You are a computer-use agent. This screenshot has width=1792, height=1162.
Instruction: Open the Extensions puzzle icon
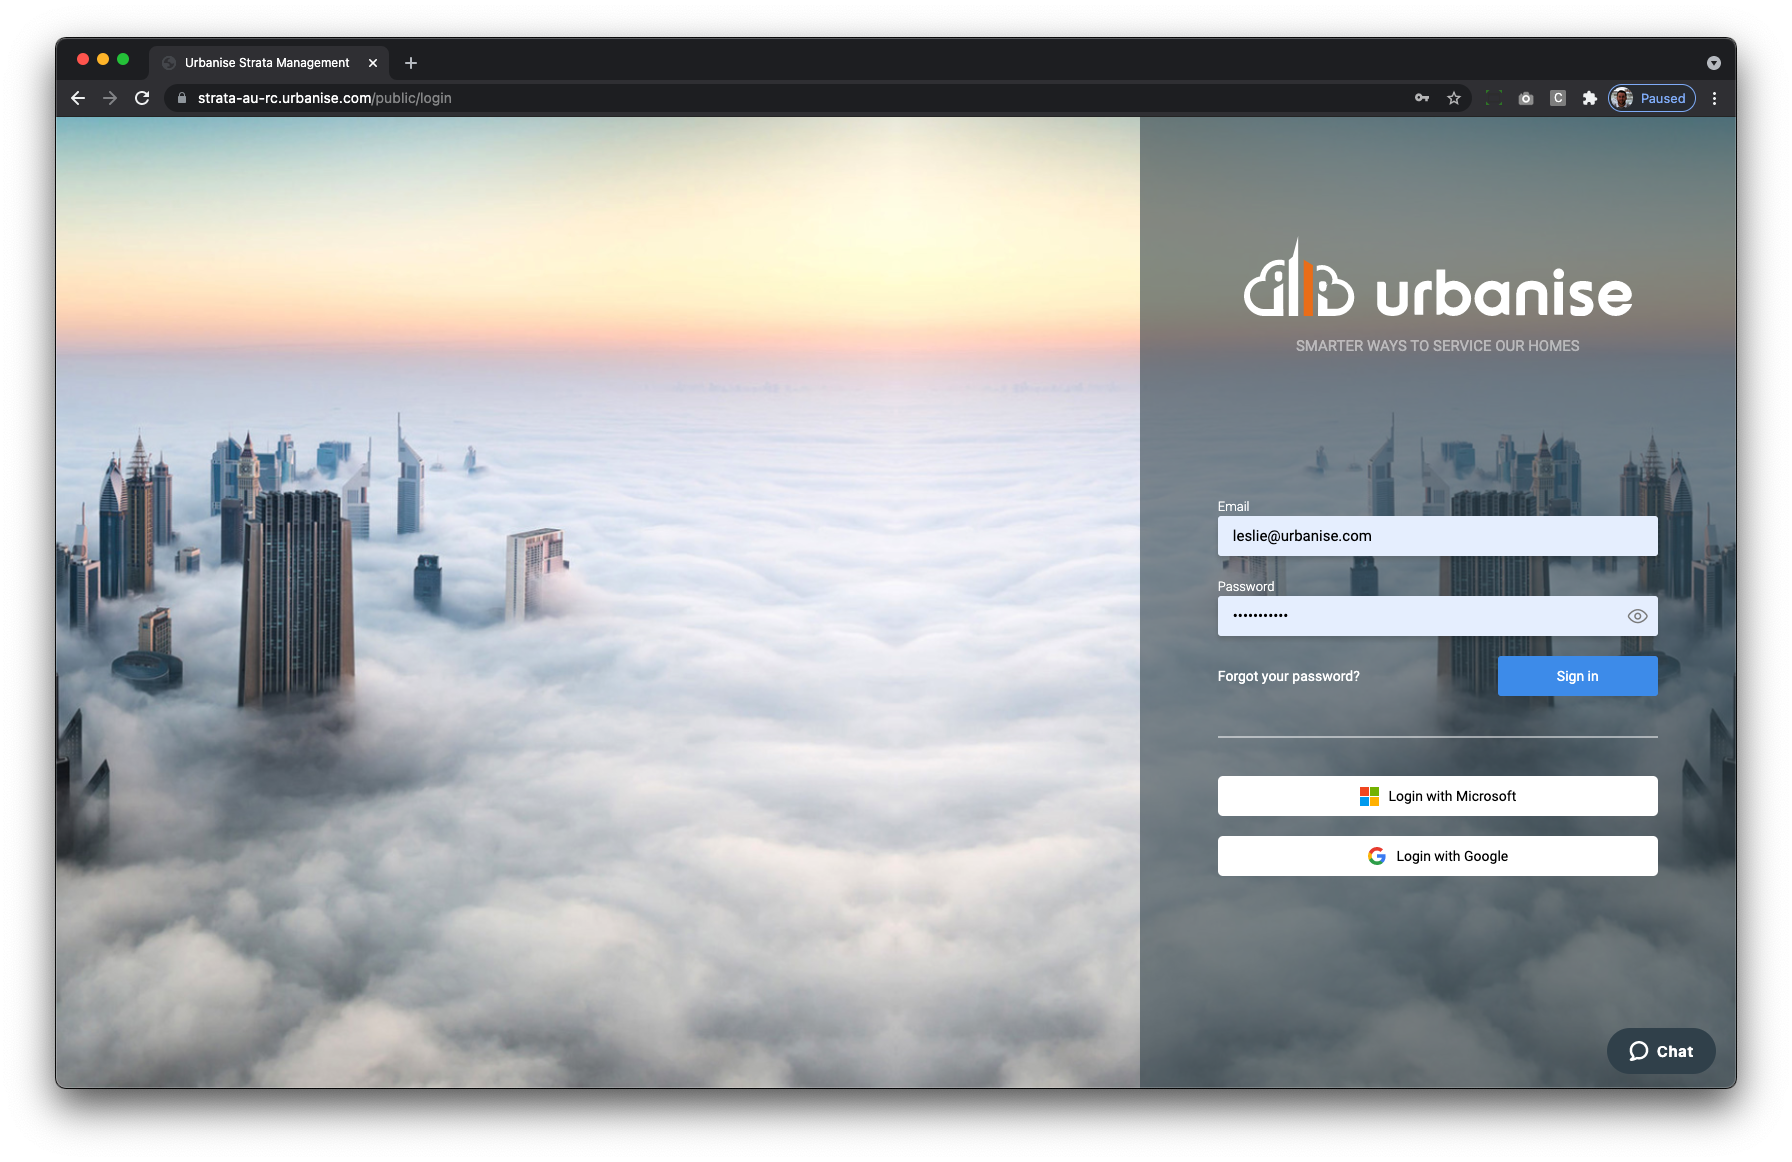click(x=1589, y=98)
